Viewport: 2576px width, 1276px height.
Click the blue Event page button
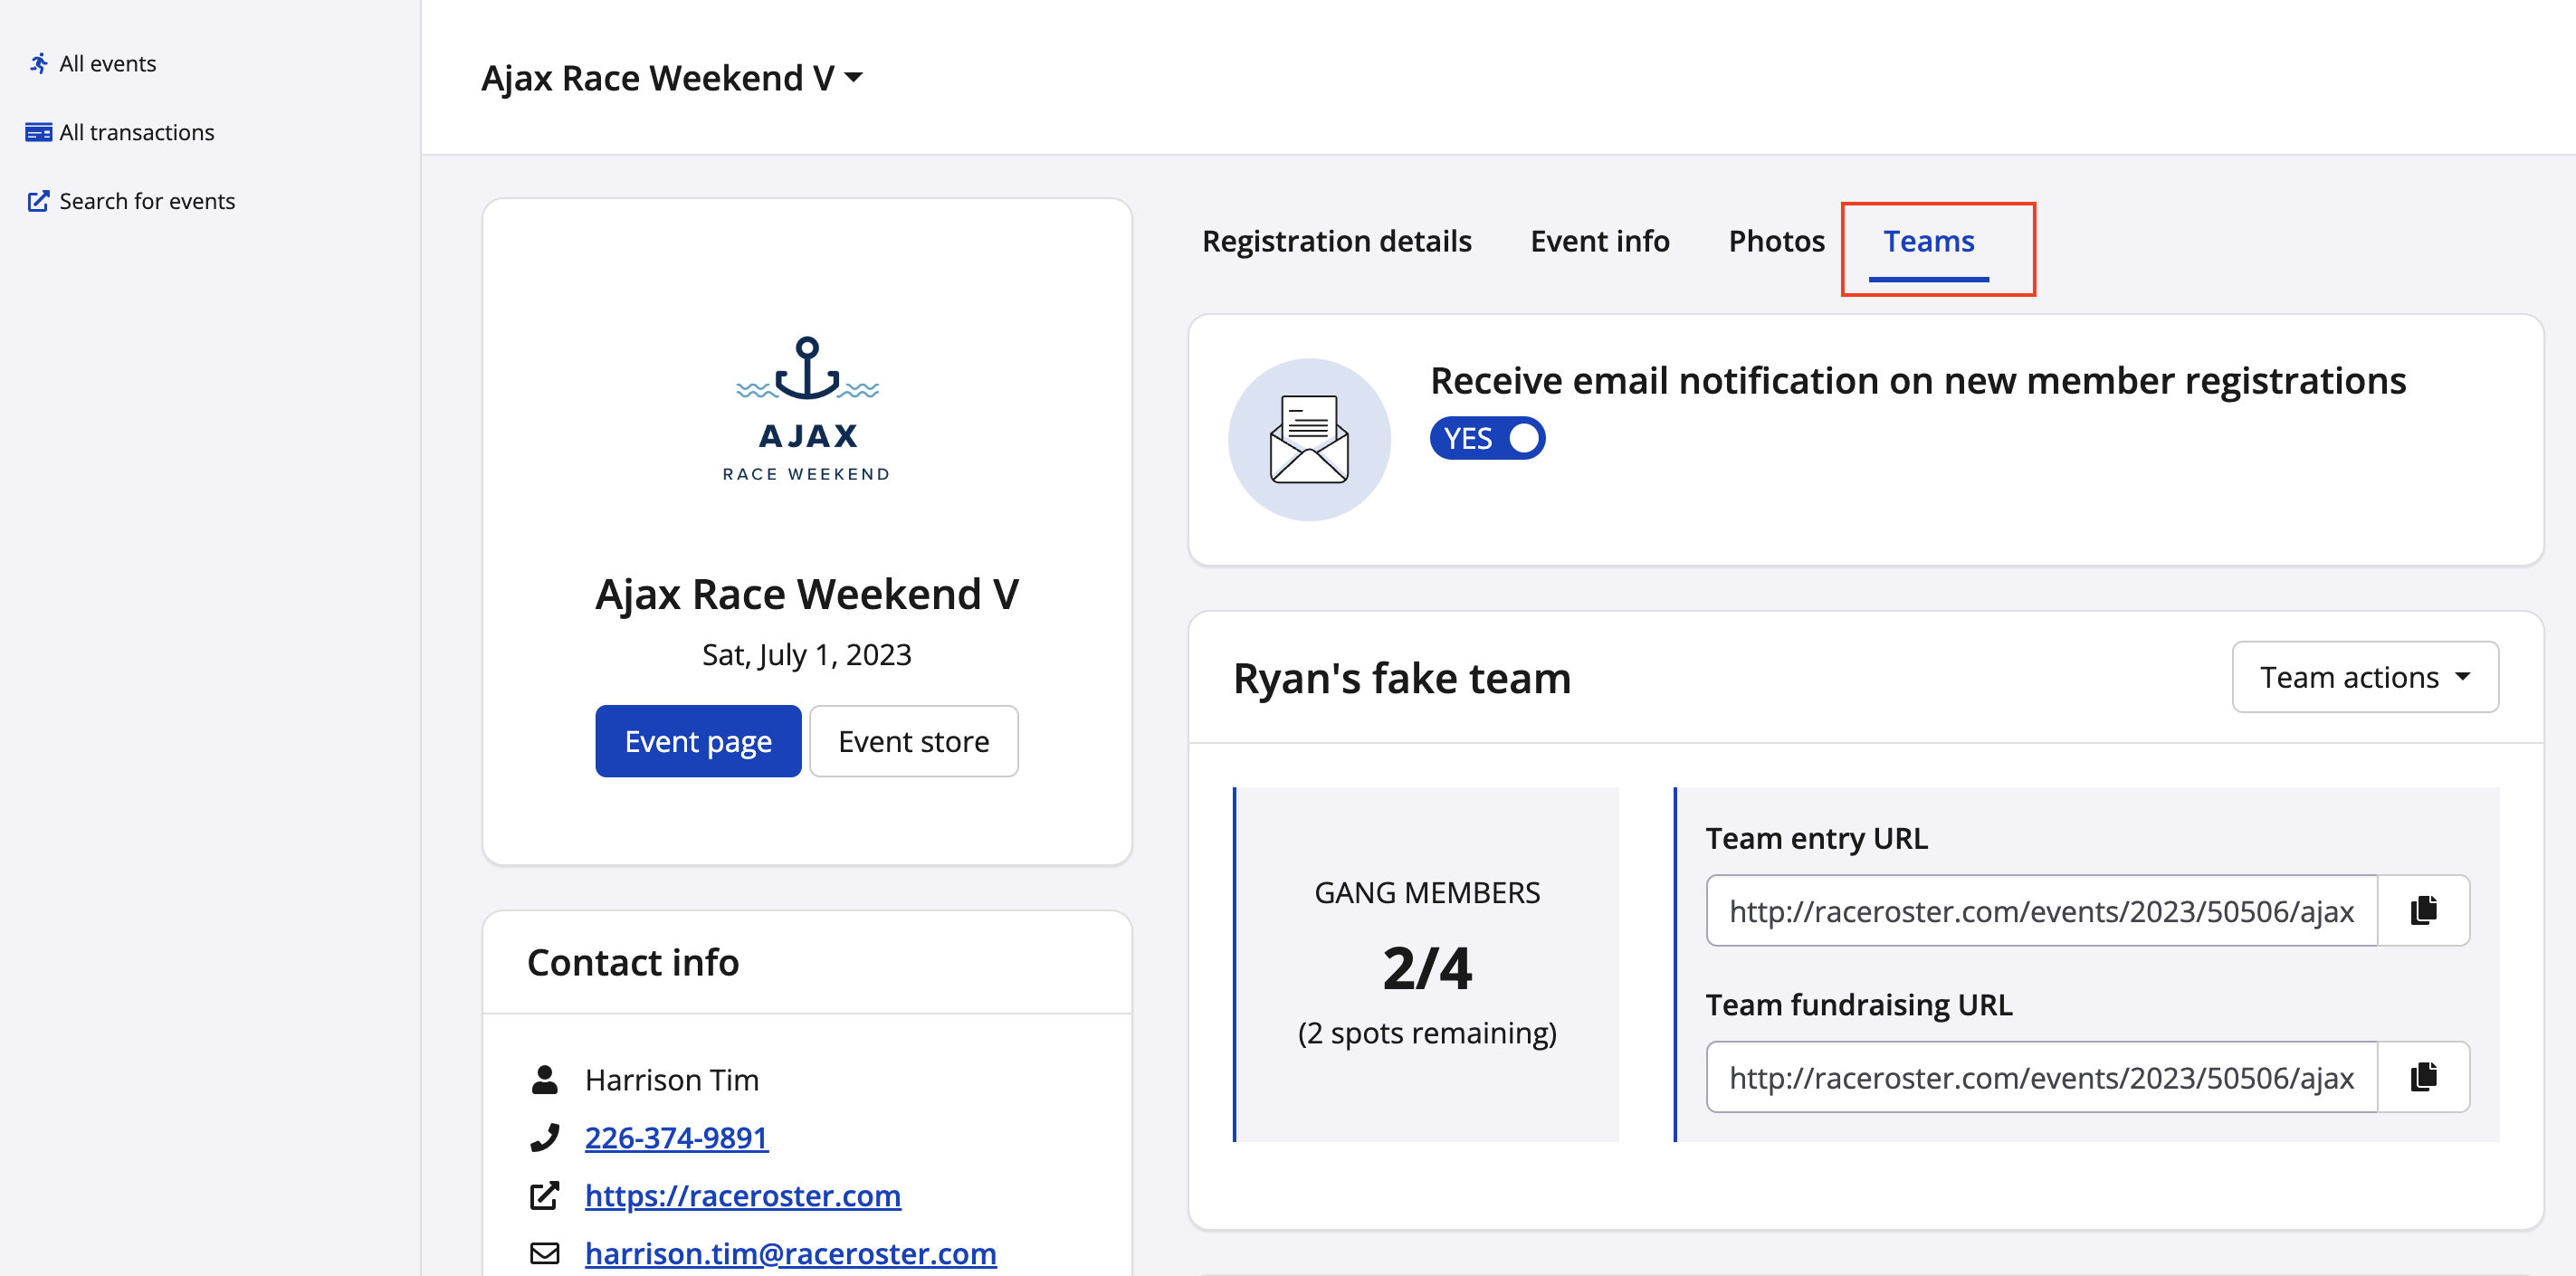698,741
